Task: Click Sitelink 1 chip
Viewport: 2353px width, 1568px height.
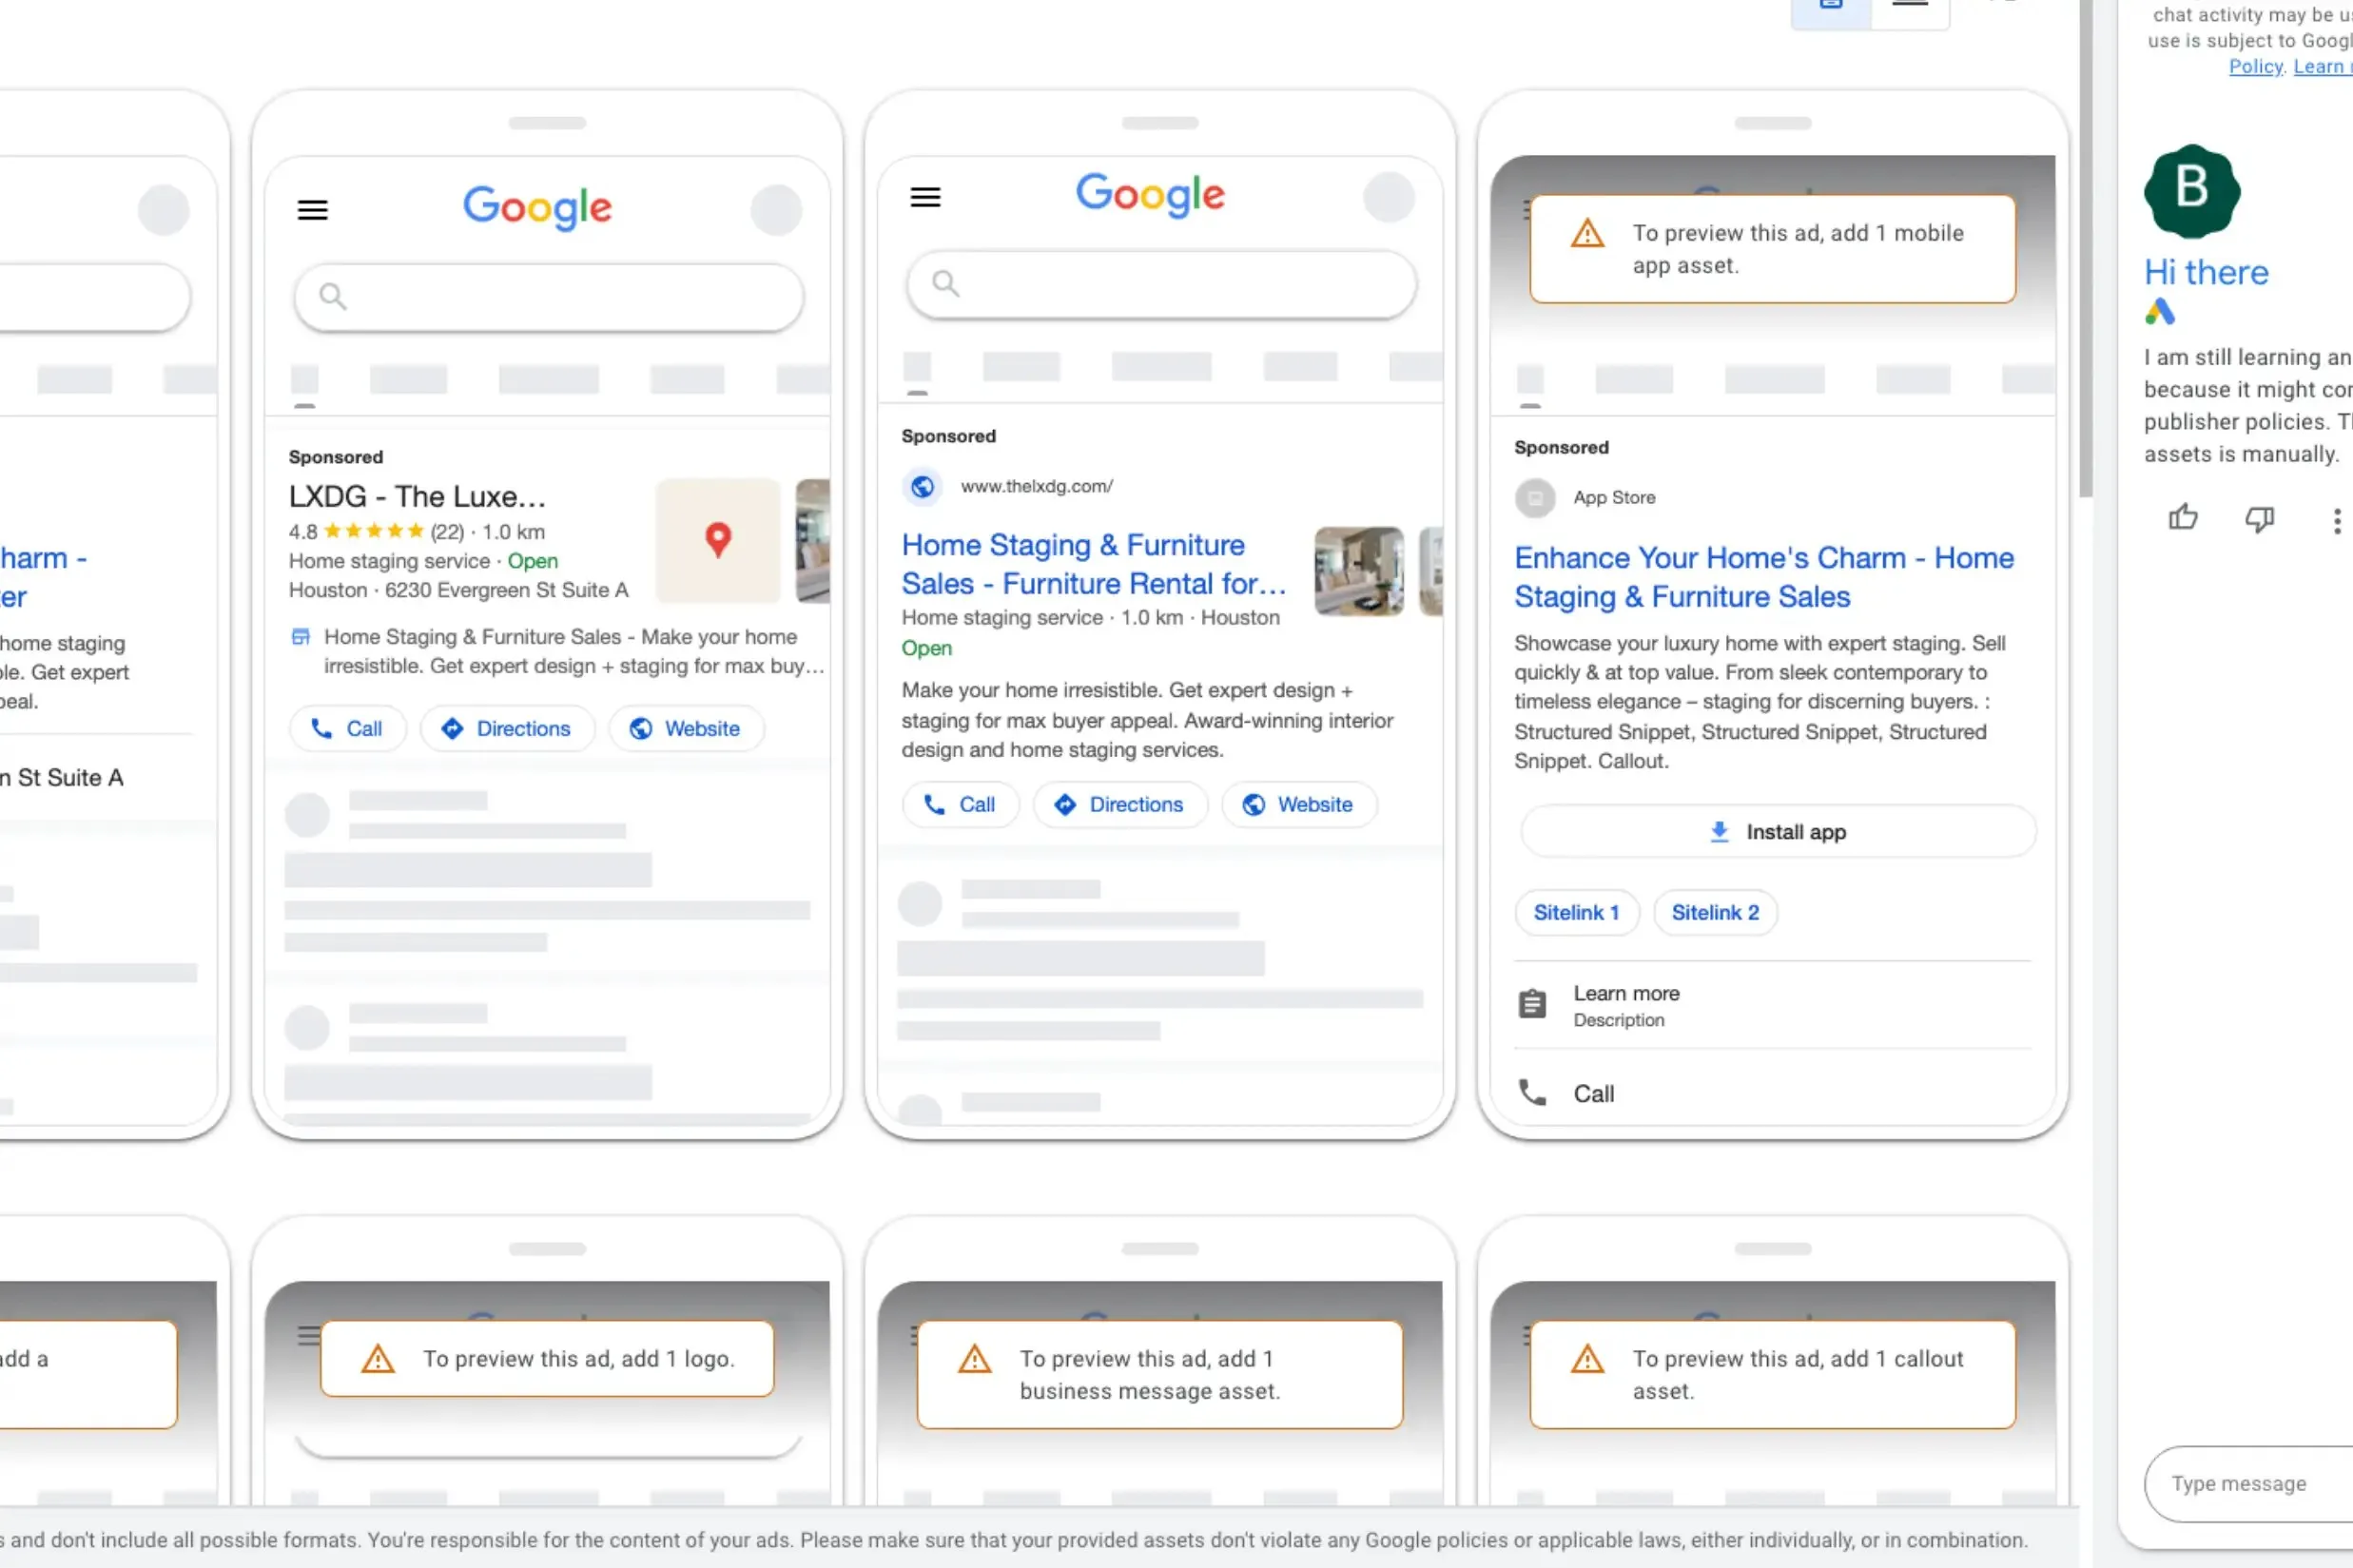Action: click(1577, 913)
